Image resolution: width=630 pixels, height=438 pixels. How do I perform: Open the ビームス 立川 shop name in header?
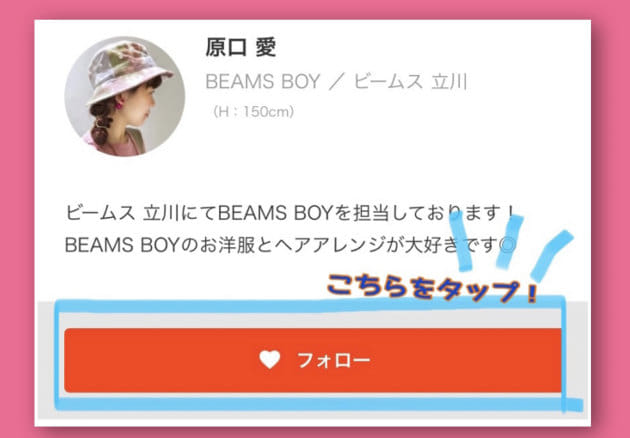[x=410, y=82]
